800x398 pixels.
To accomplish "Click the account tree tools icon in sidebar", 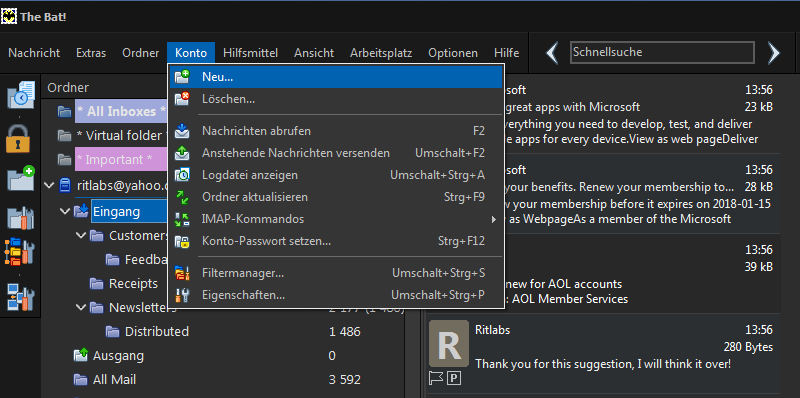I will click(21, 297).
